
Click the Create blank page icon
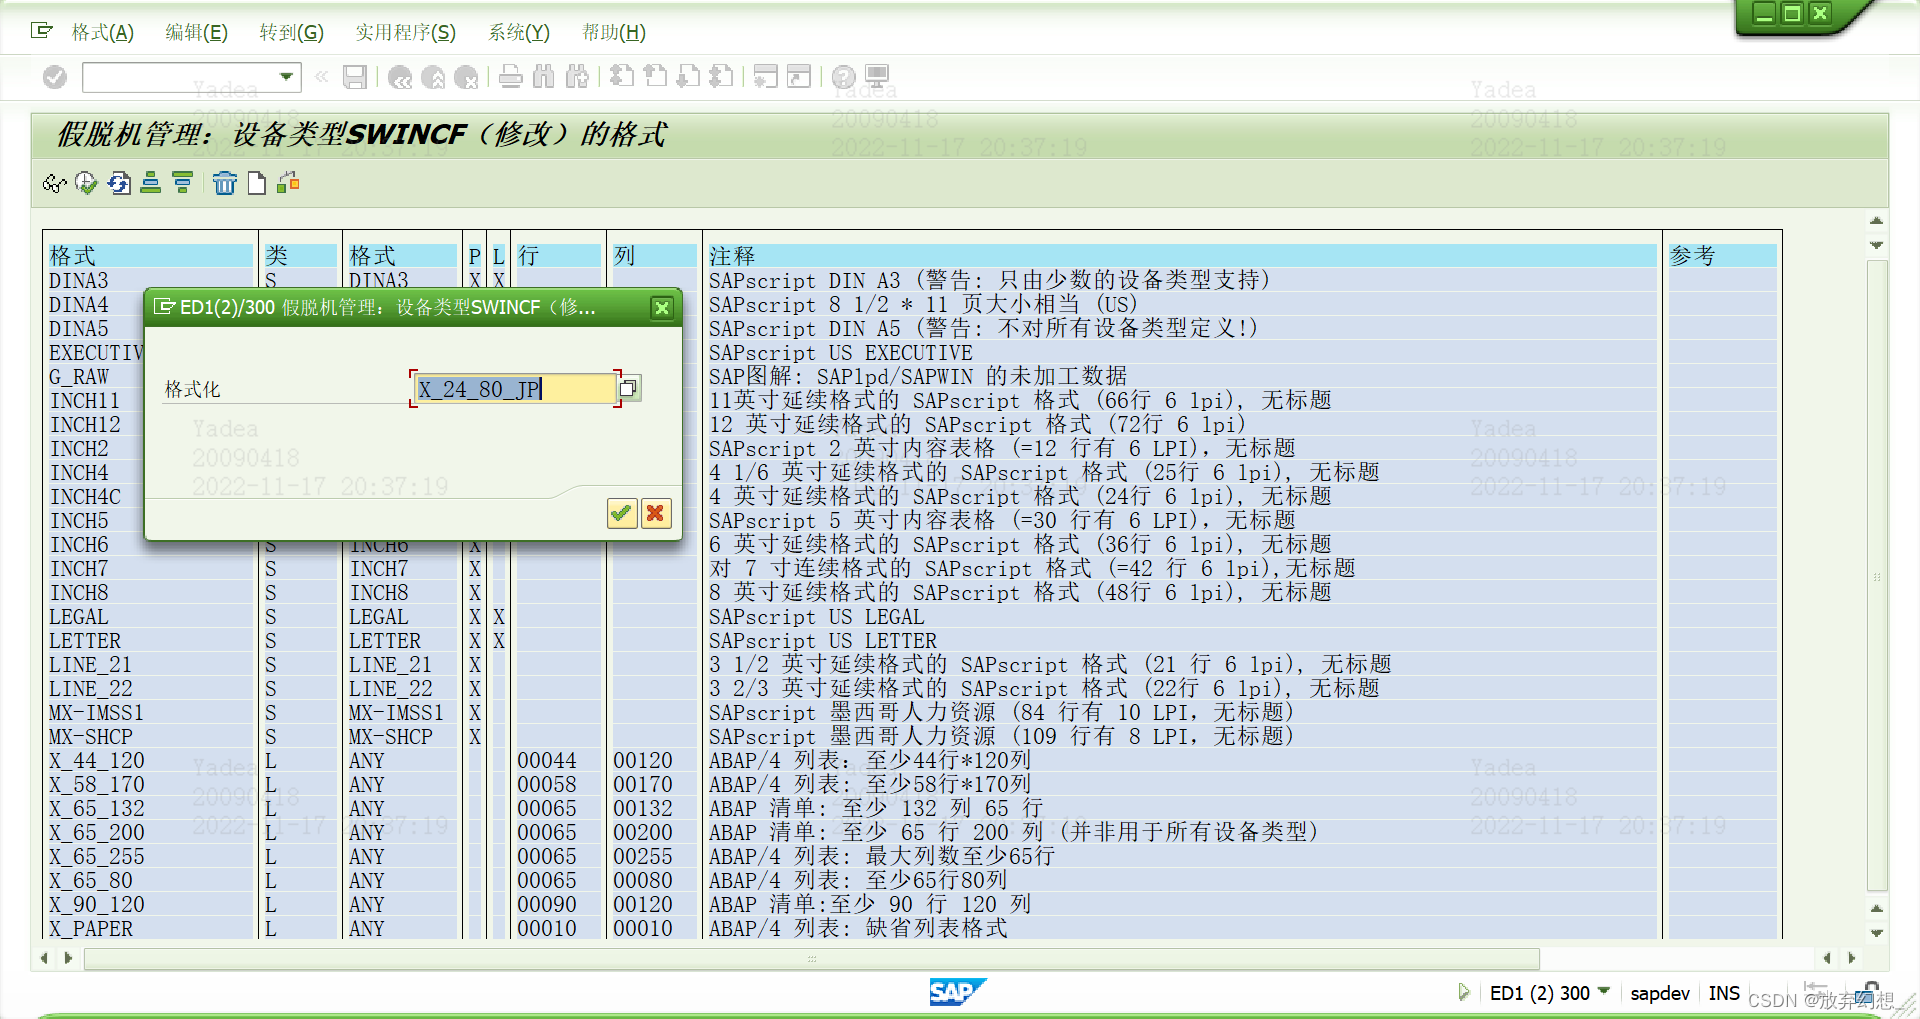click(x=256, y=183)
